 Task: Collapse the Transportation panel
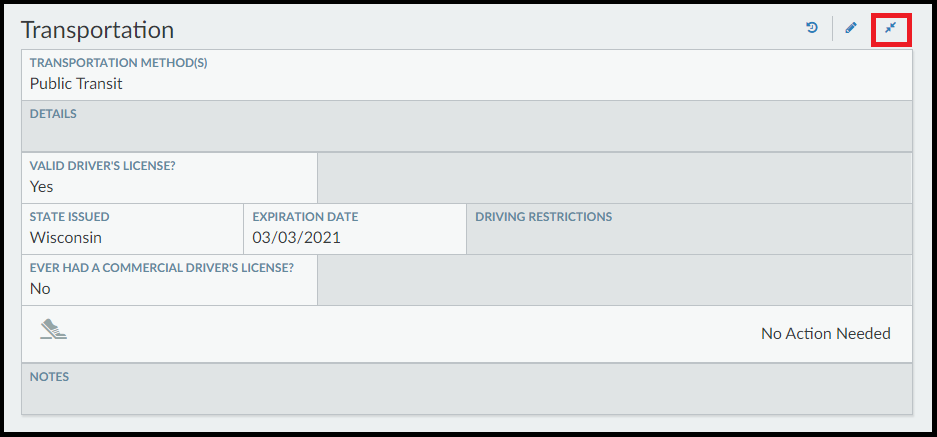click(890, 28)
